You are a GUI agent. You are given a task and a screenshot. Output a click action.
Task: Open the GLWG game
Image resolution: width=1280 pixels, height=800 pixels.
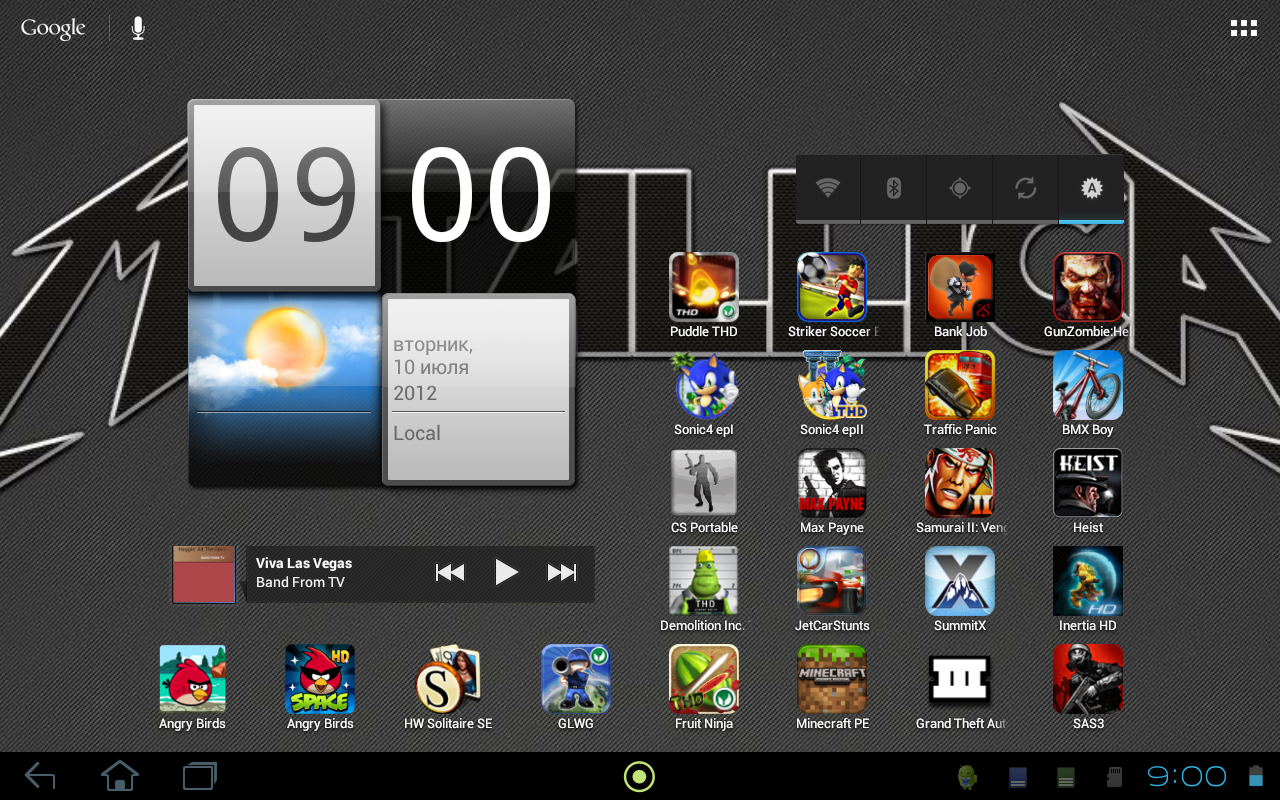576,679
